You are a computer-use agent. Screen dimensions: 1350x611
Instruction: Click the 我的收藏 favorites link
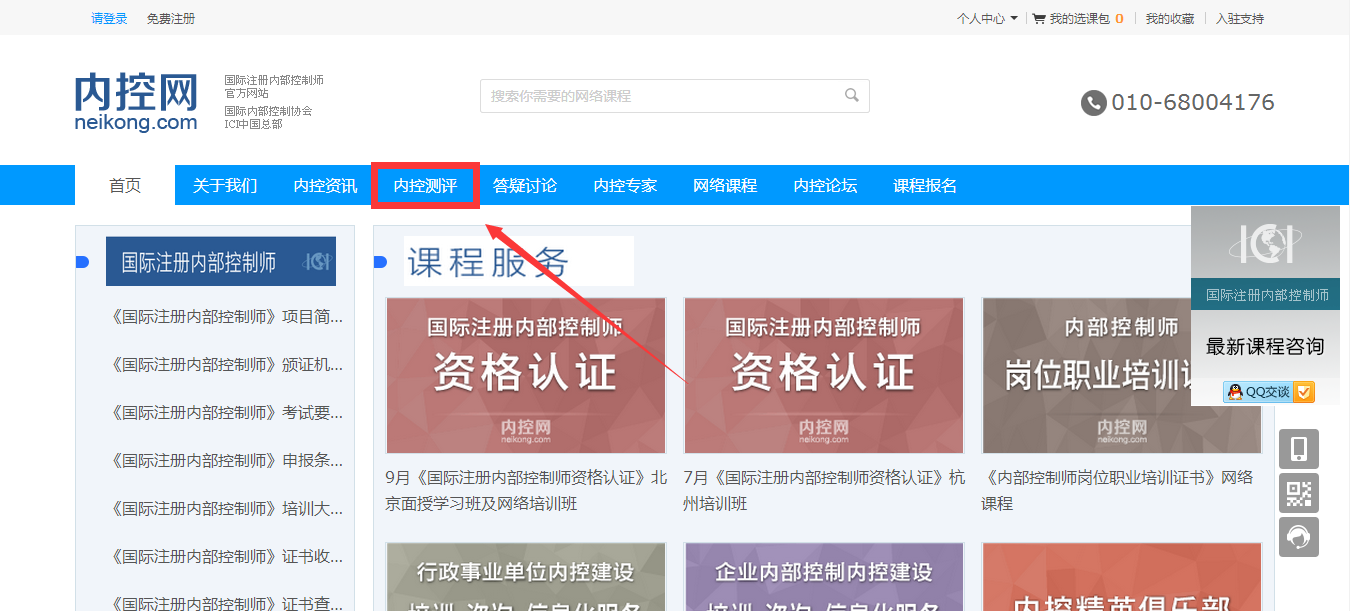tap(1169, 18)
